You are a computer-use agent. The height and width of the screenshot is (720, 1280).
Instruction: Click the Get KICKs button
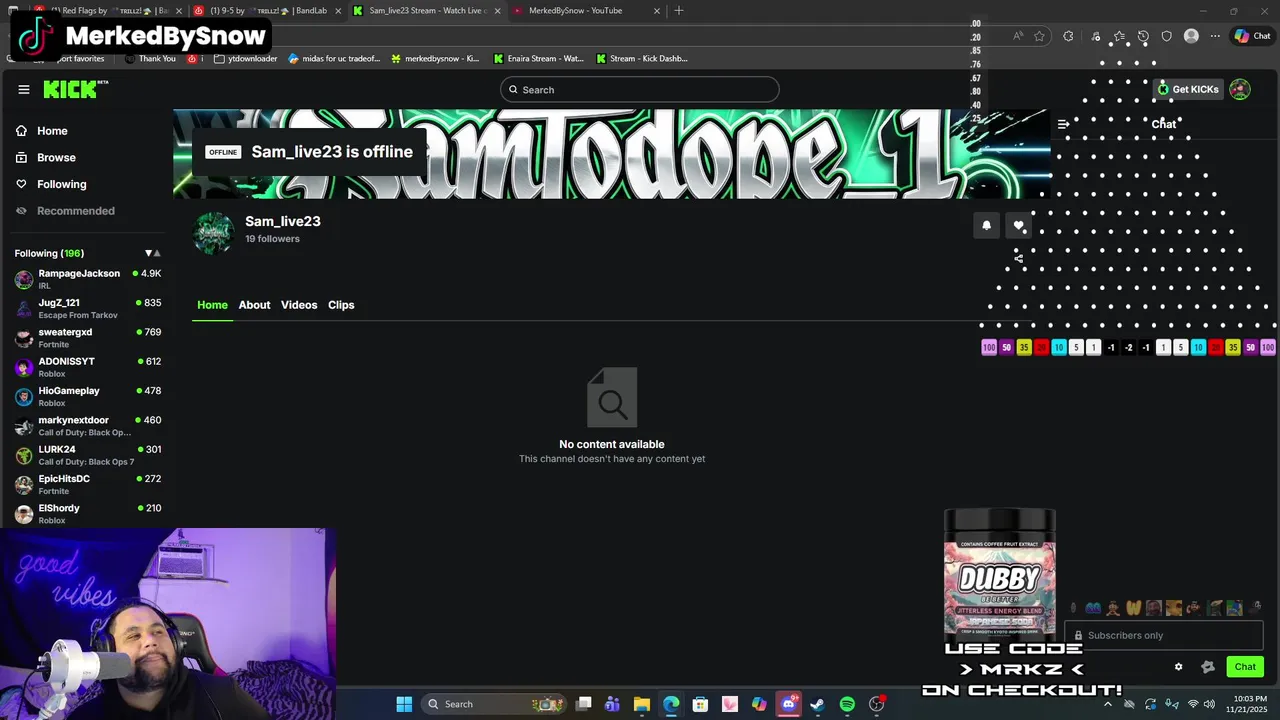coord(1188,89)
